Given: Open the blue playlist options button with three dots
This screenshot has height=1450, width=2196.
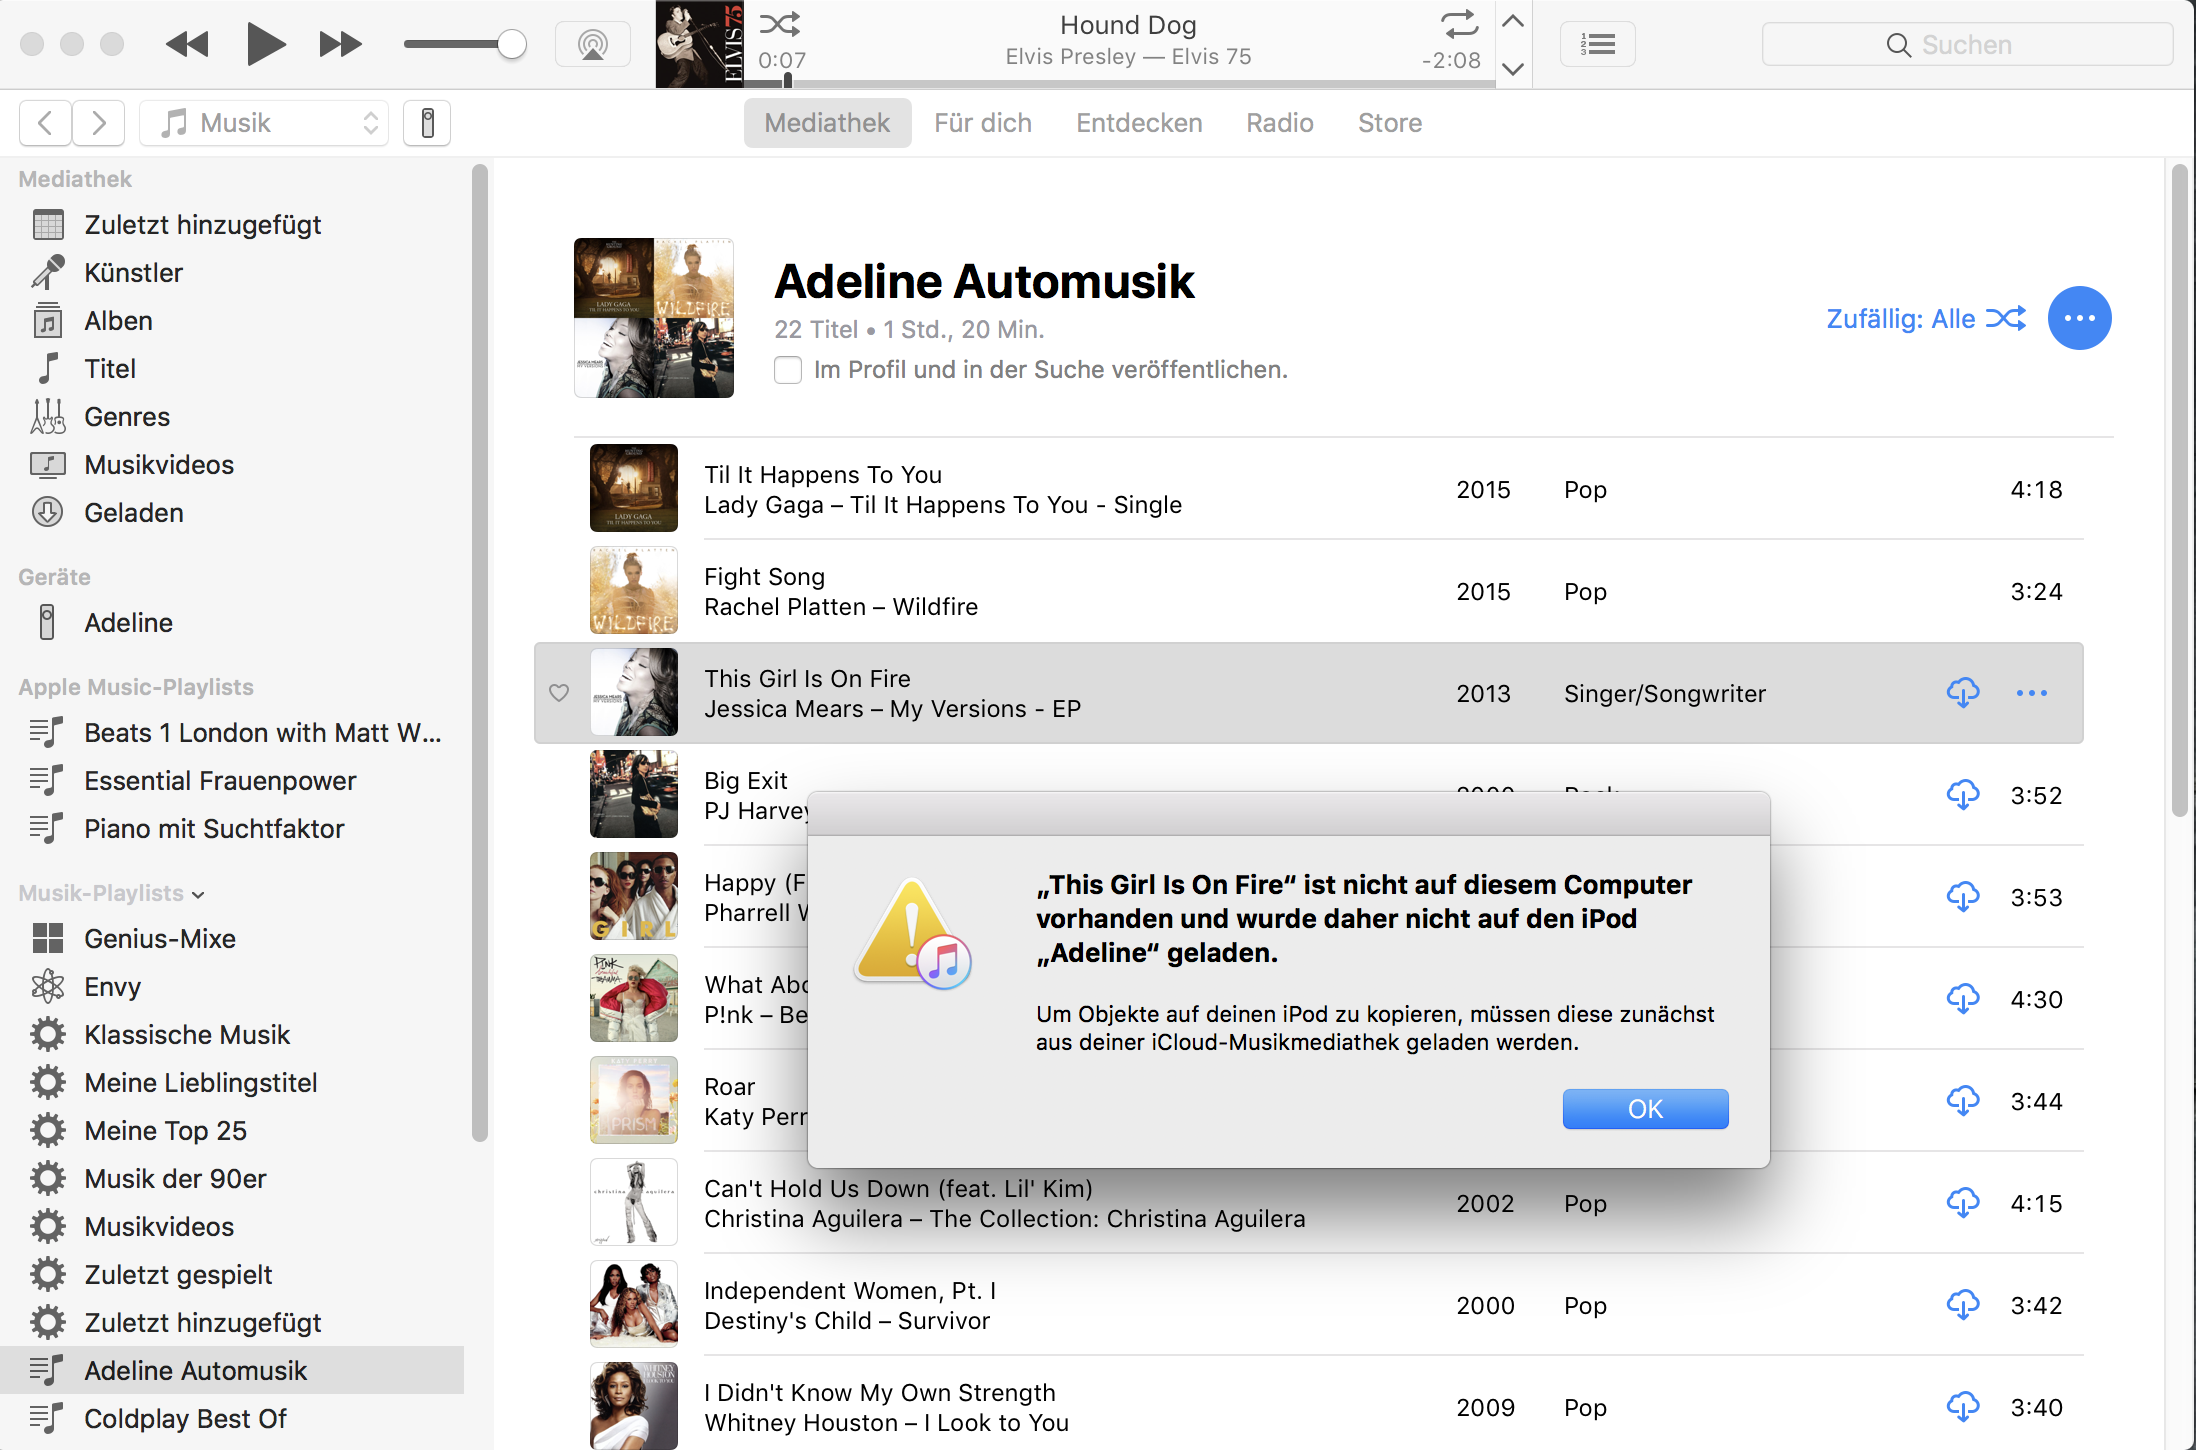Looking at the screenshot, I should pyautogui.click(x=2079, y=318).
